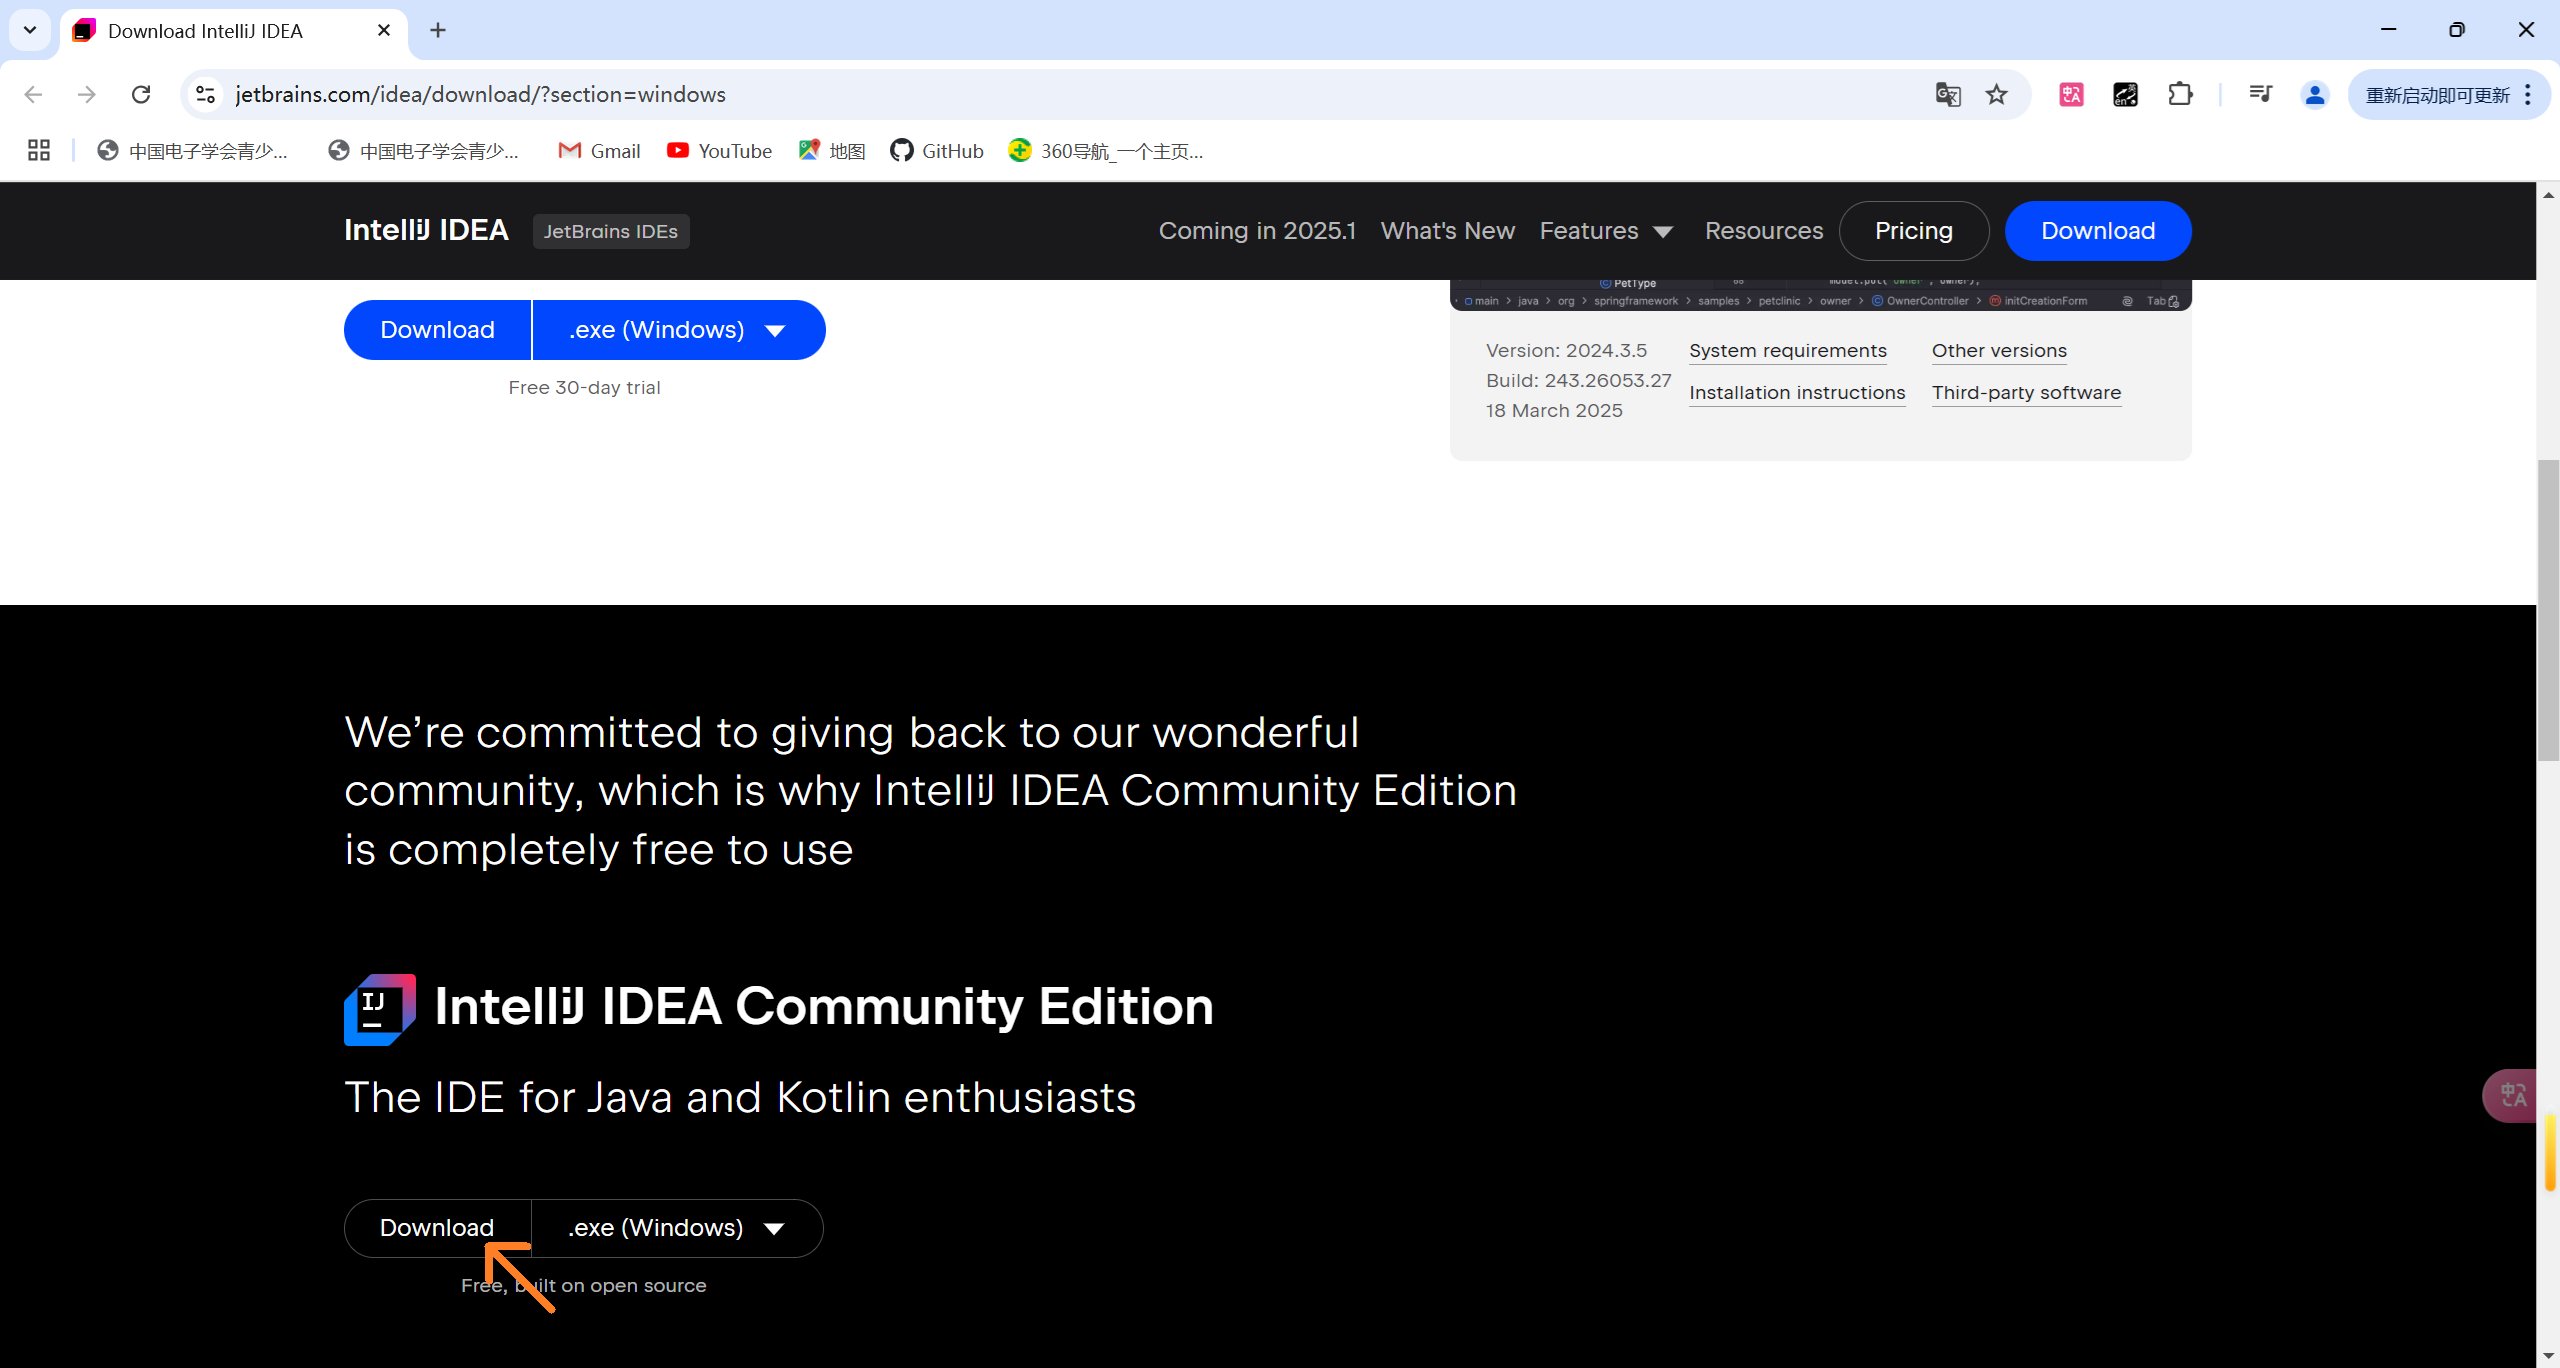Open the tab search dropdown arrow
Image resolution: width=2560 pixels, height=1368 pixels.
point(30,30)
